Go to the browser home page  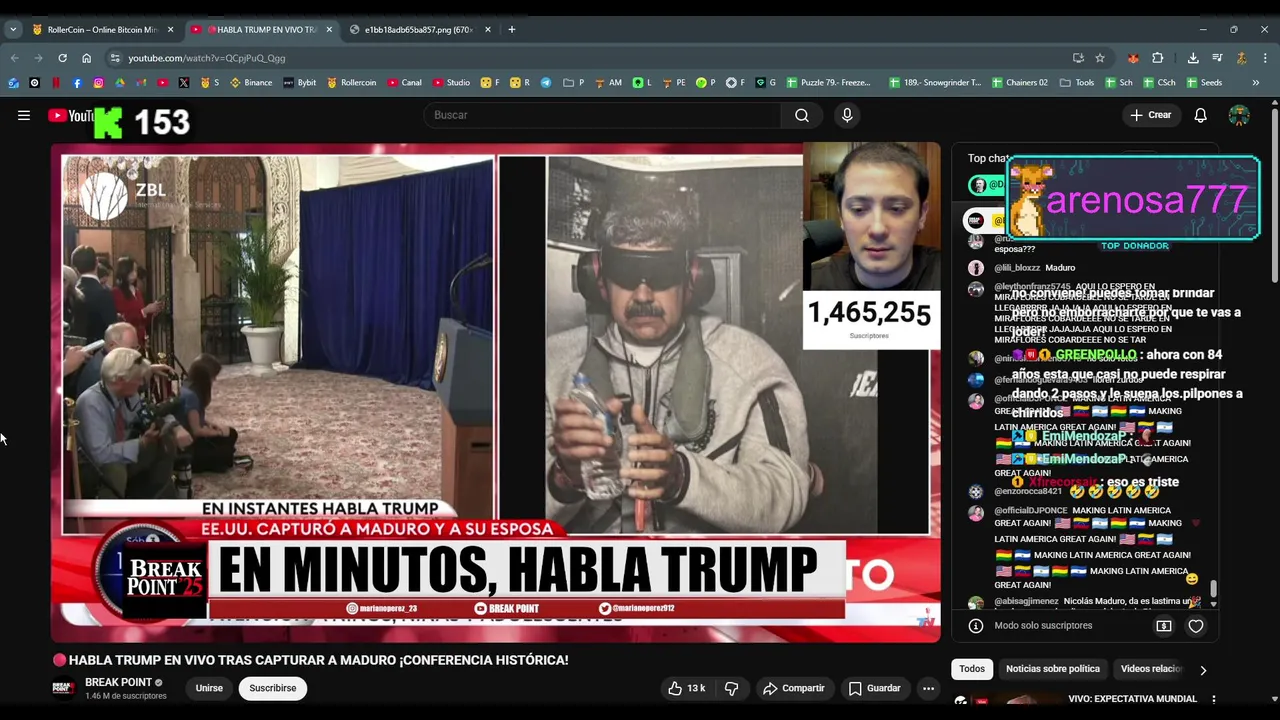[x=86, y=58]
